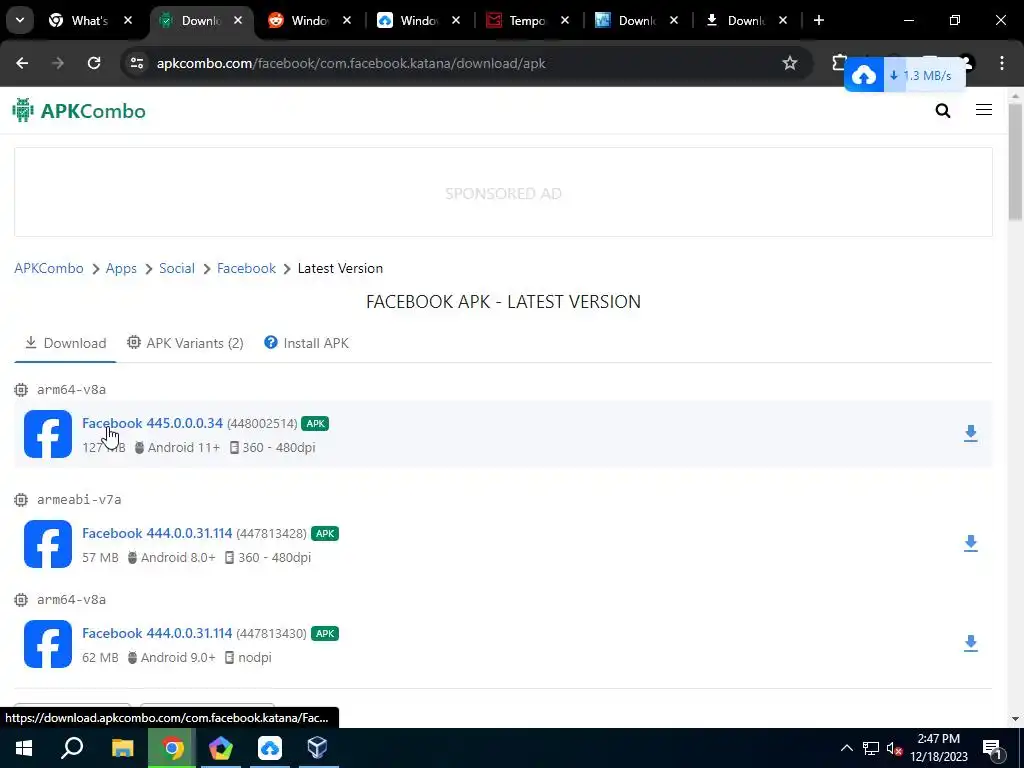Follow the Facebook breadcrumb link
This screenshot has height=768, width=1024.
tap(246, 268)
